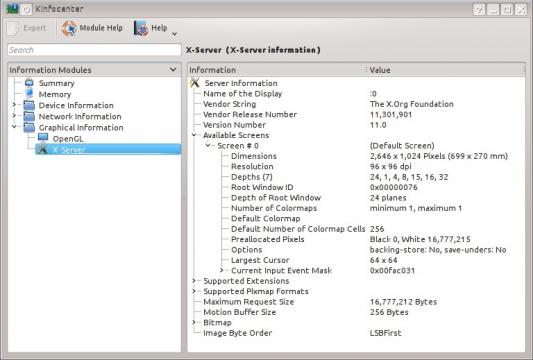Click the Device Information folder icon
The width and height of the screenshot is (533, 360).
tap(29, 105)
